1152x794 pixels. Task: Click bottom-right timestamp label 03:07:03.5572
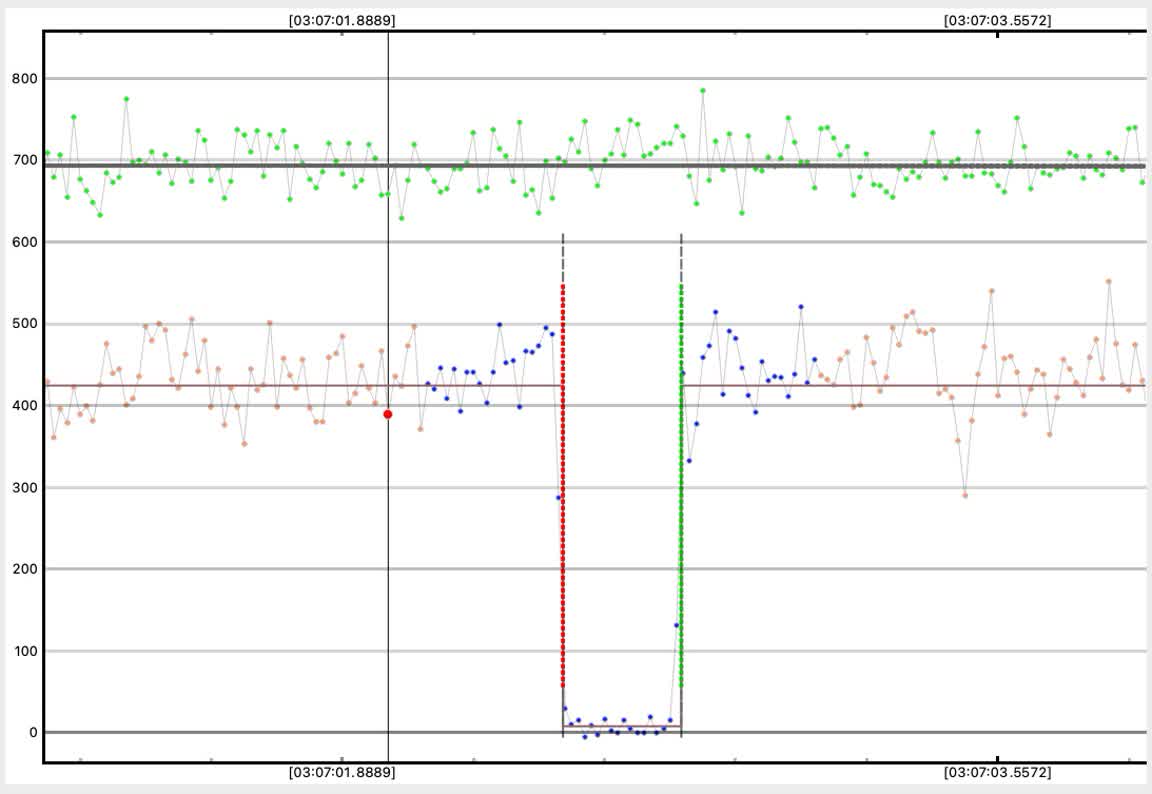tap(997, 773)
